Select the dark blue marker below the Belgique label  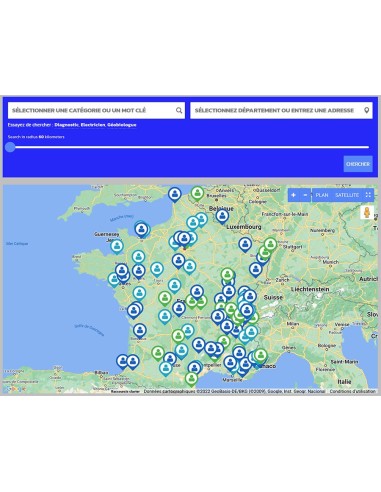click(x=222, y=217)
